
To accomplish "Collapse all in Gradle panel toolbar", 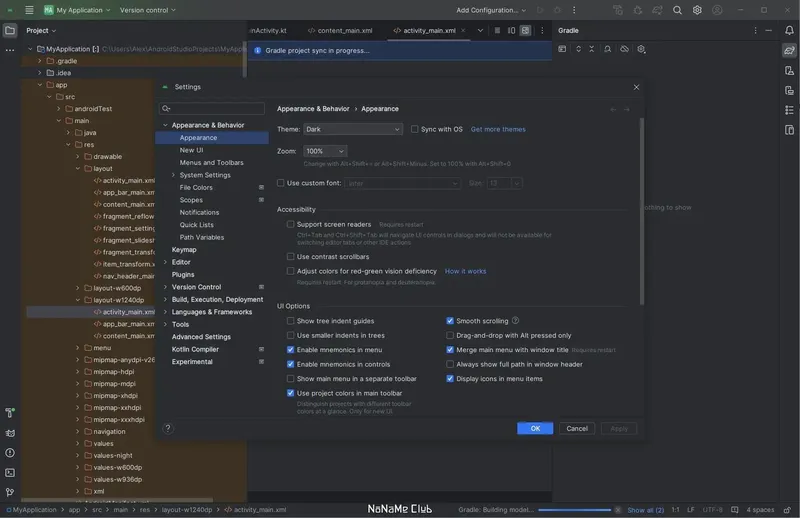I will point(592,49).
